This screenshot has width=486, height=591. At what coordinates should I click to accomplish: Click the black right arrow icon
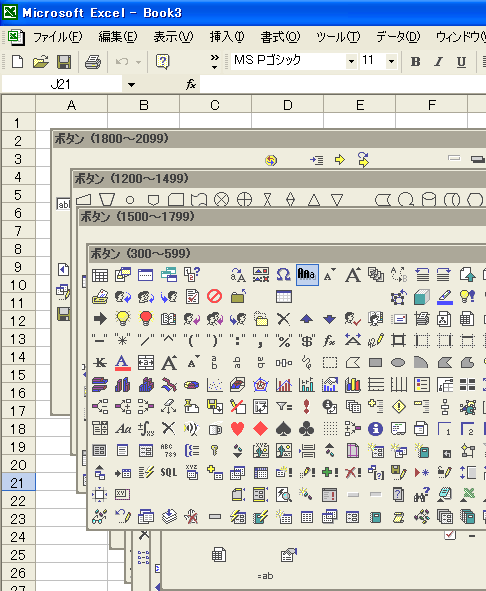(100, 318)
